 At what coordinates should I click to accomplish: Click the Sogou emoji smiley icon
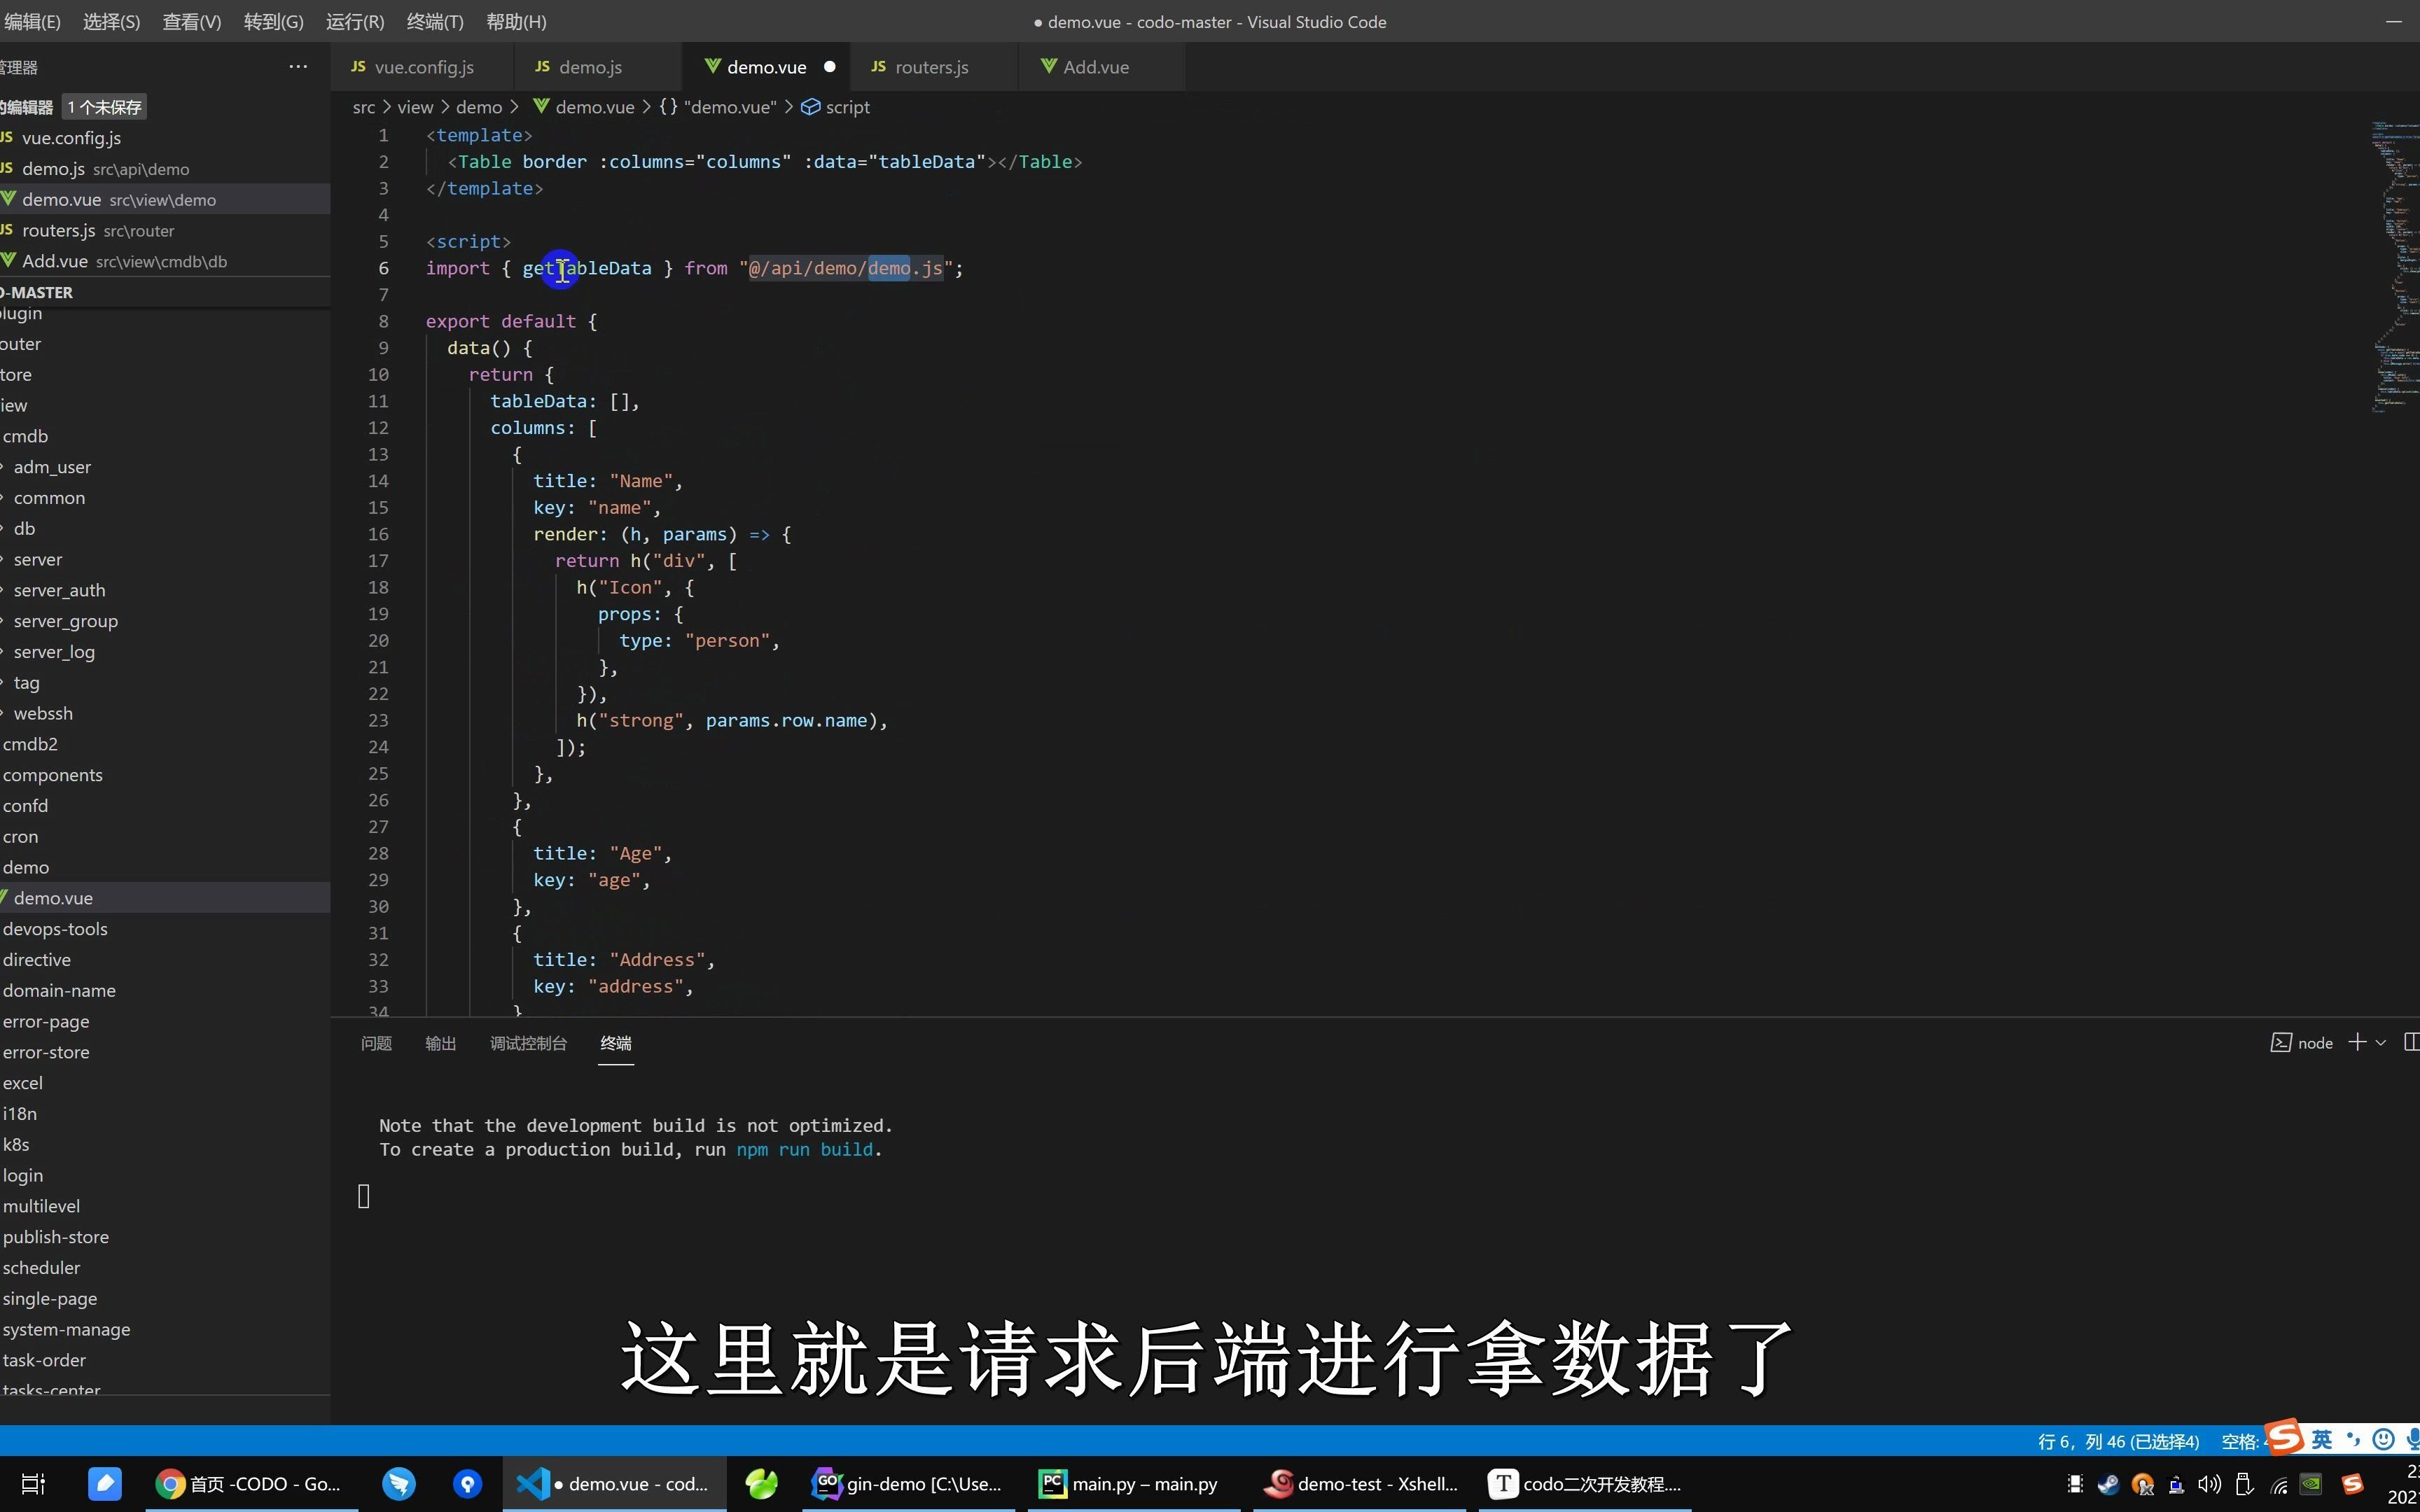[2384, 1439]
